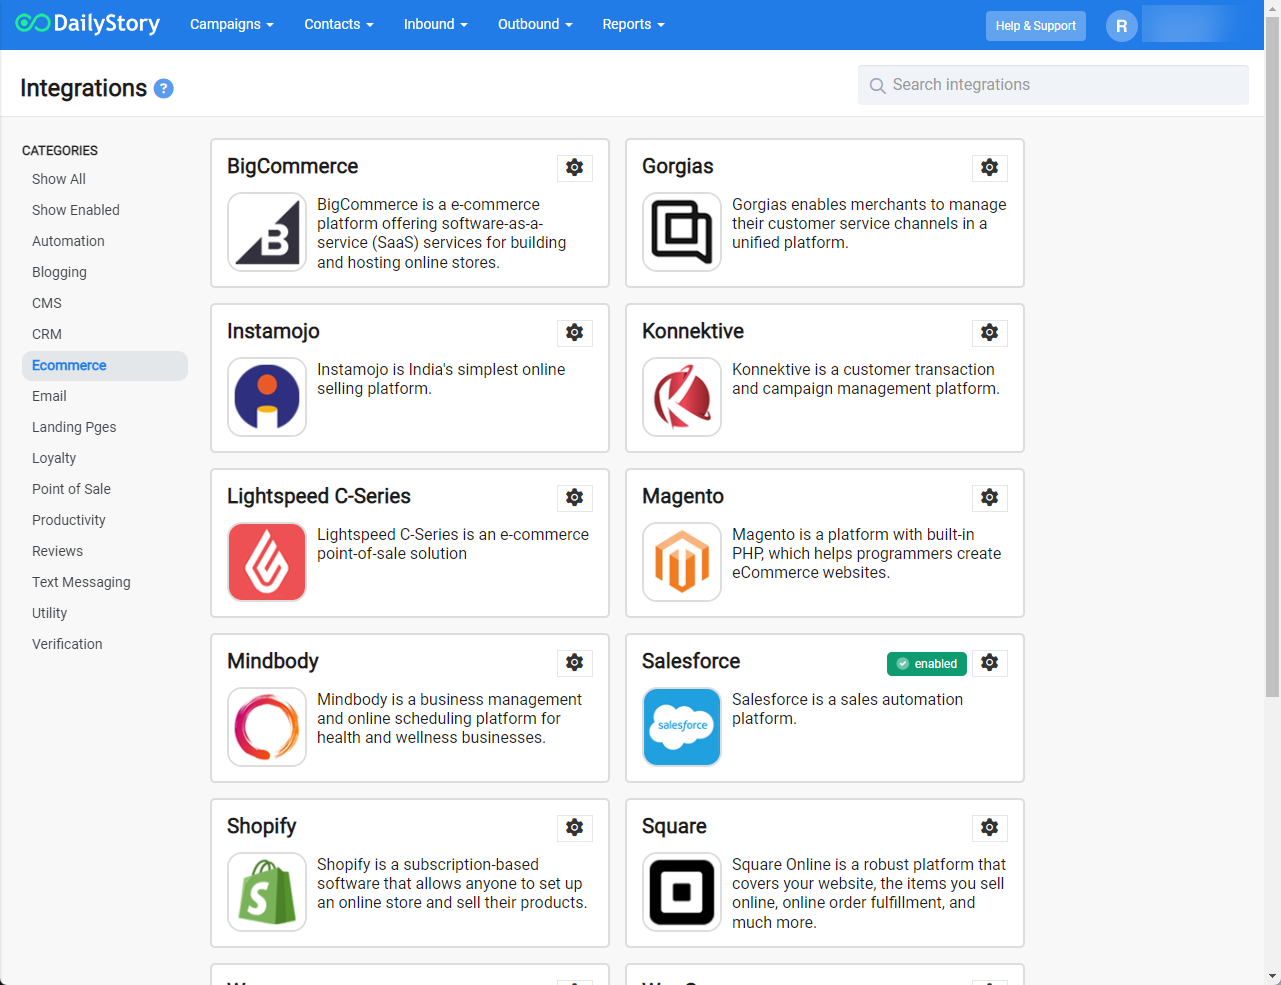Expand the Campaigns dropdown menu
The image size is (1281, 985).
pos(232,25)
